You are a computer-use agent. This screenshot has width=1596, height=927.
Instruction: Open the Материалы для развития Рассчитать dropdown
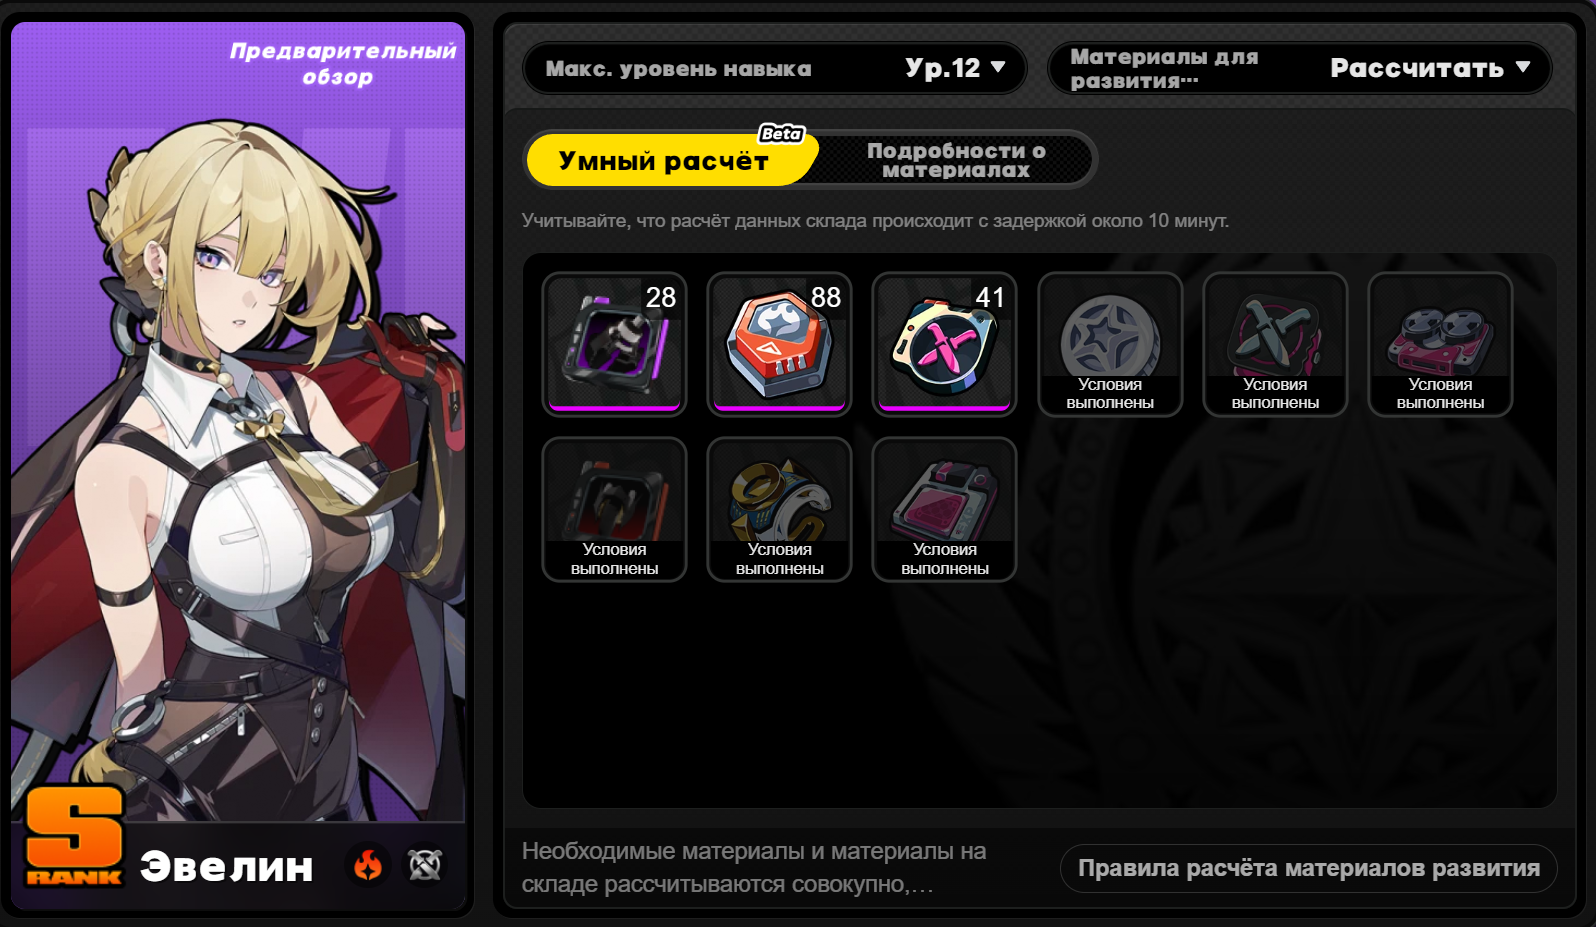pyautogui.click(x=1300, y=68)
